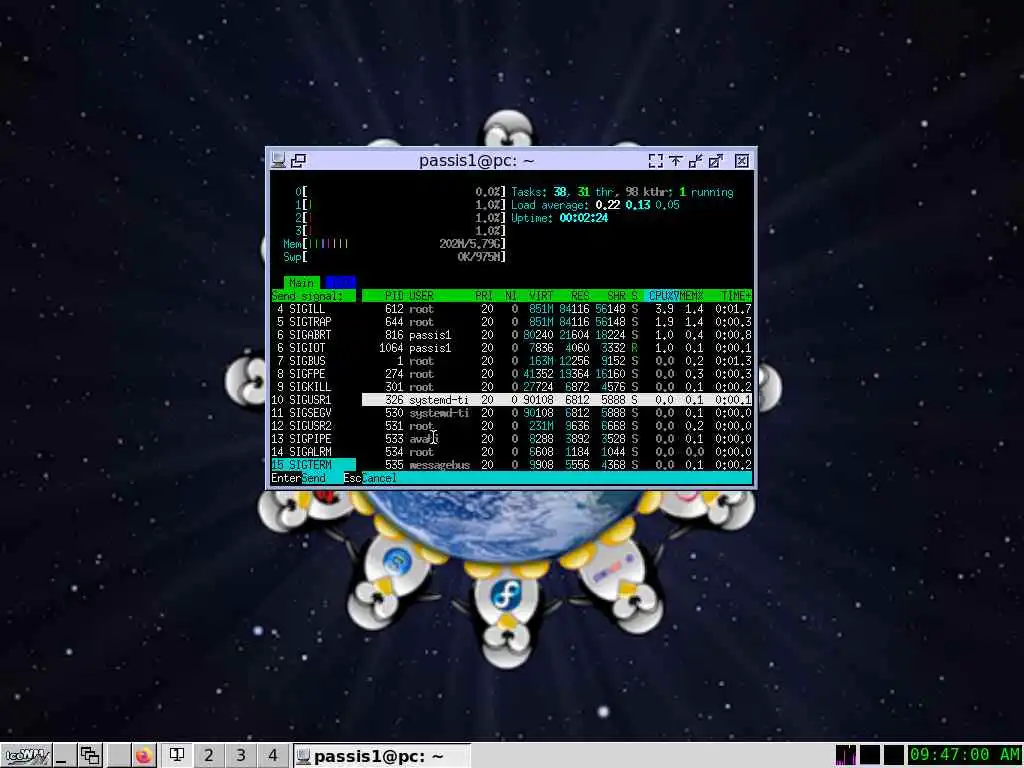Select signal 5 SIGTRAP
Screen dimensions: 1024x768
pyautogui.click(x=313, y=322)
